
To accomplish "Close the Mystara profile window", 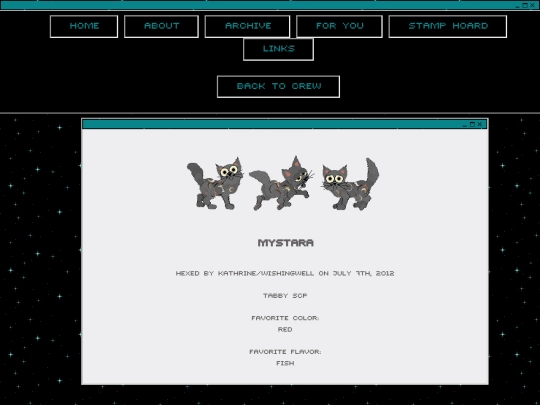I will pos(480,124).
